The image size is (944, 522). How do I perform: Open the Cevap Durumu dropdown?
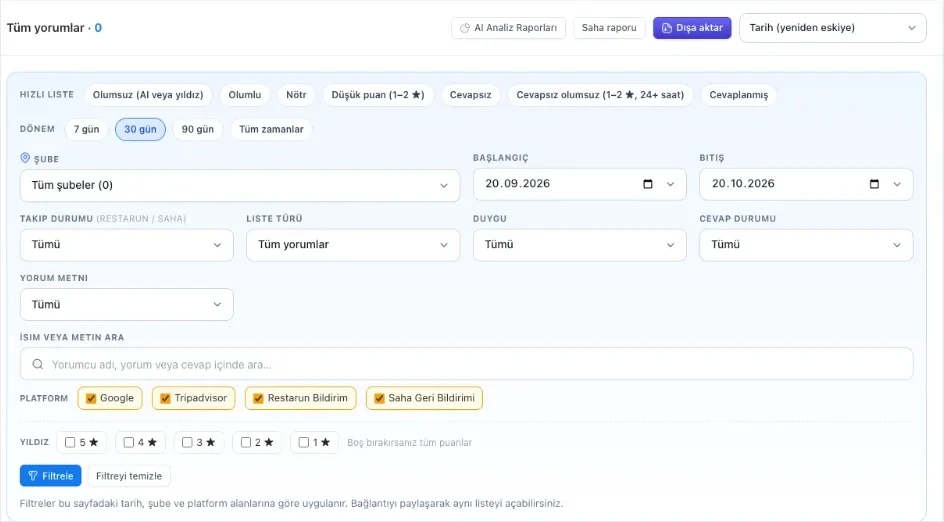point(806,245)
